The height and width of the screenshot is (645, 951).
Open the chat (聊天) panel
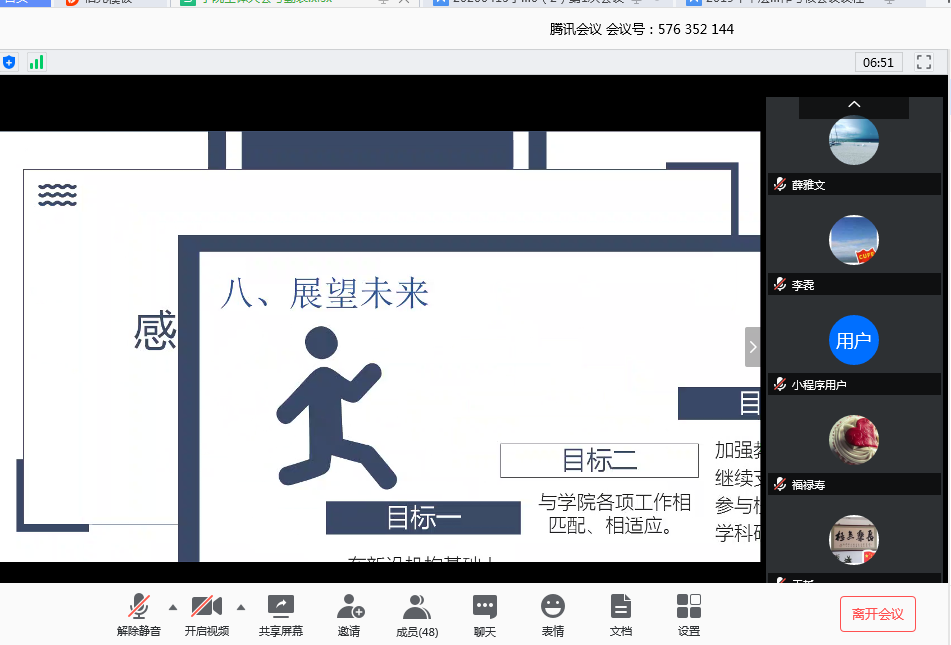pos(485,607)
